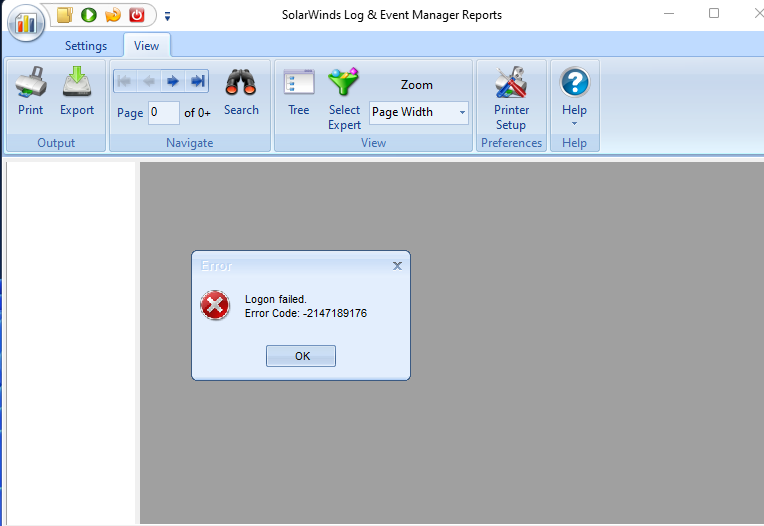Click the Page number input field
Viewport: 764px width, 526px height.
click(x=164, y=113)
